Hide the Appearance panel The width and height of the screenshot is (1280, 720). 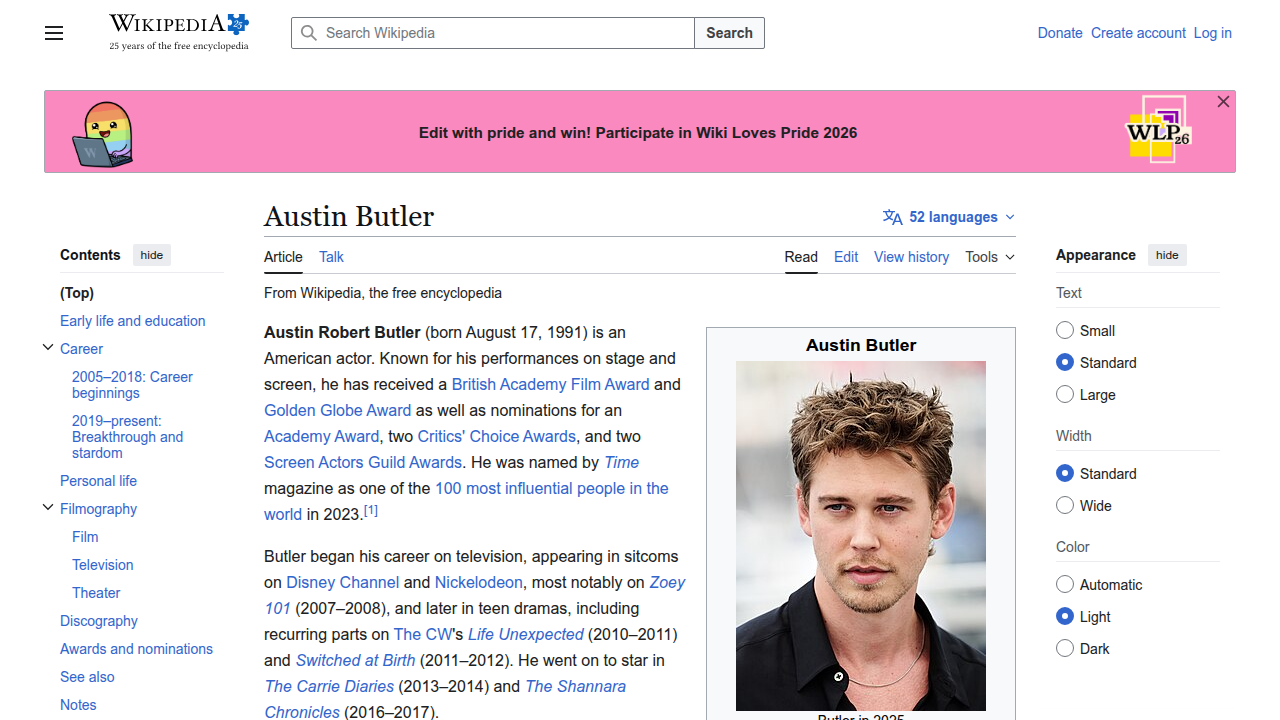click(x=1167, y=255)
